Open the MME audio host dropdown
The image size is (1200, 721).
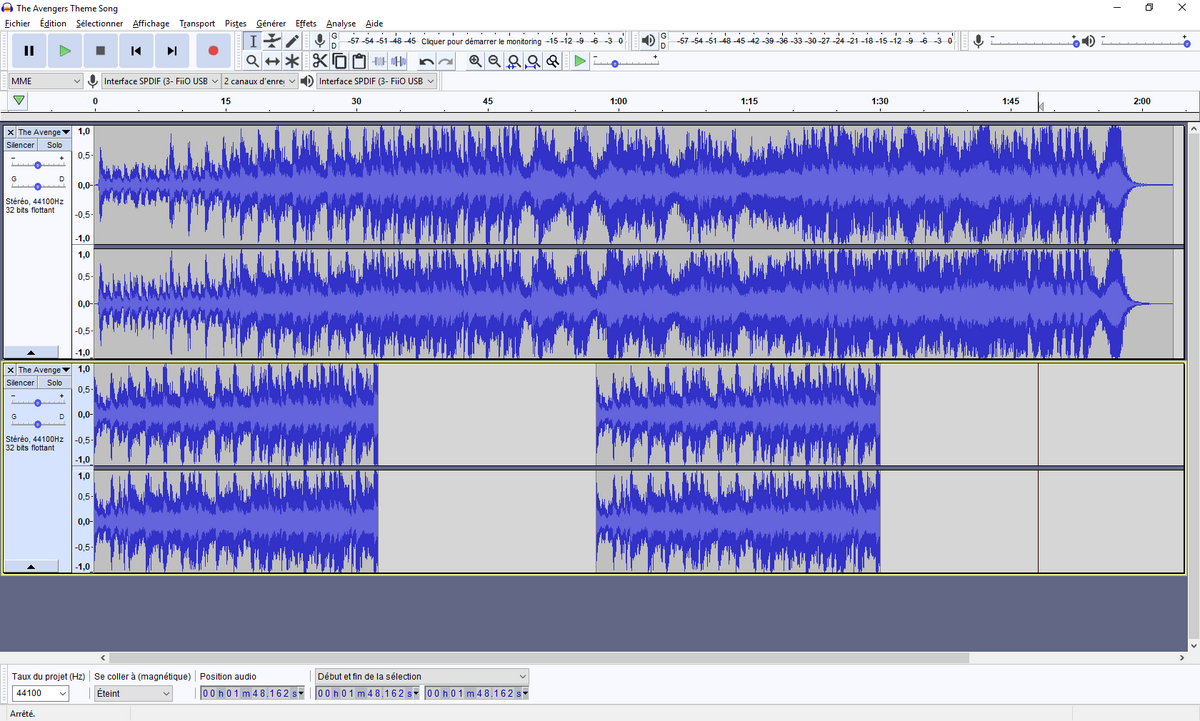click(46, 81)
